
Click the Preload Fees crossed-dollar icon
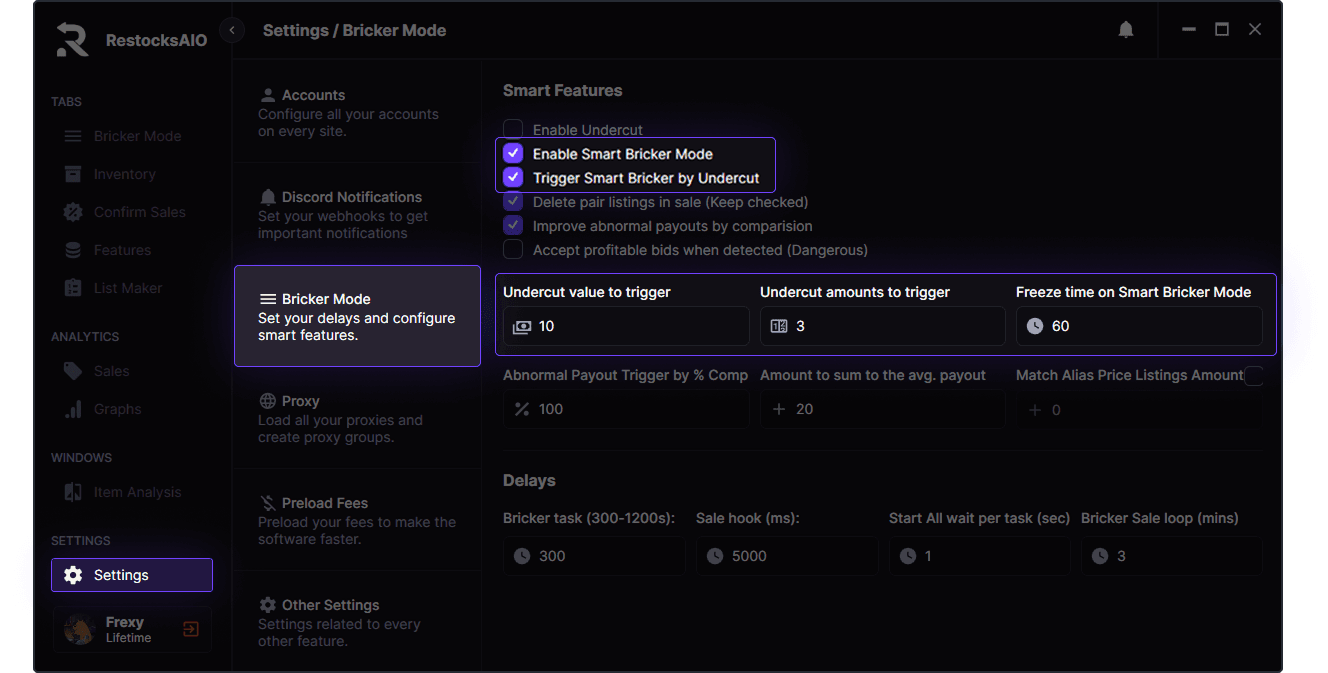tap(267, 503)
